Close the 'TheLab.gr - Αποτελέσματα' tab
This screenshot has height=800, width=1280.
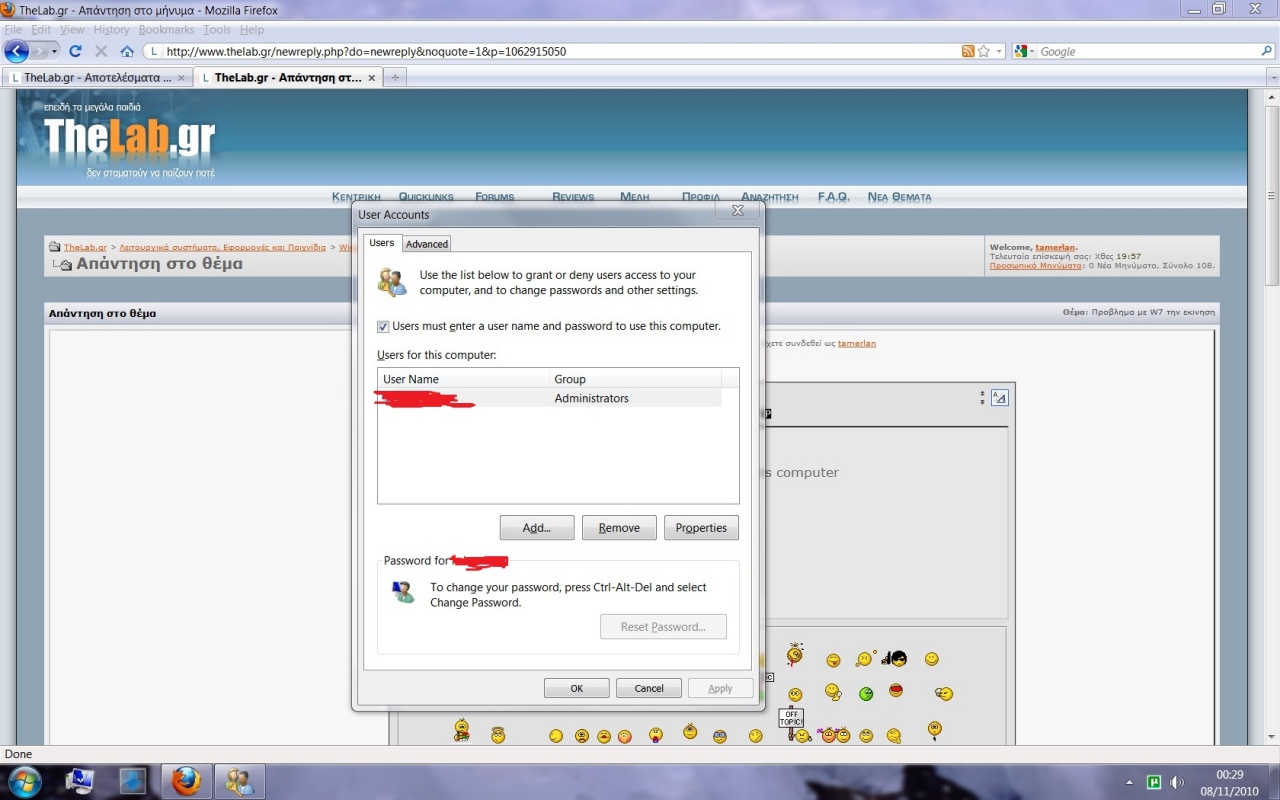pos(181,77)
